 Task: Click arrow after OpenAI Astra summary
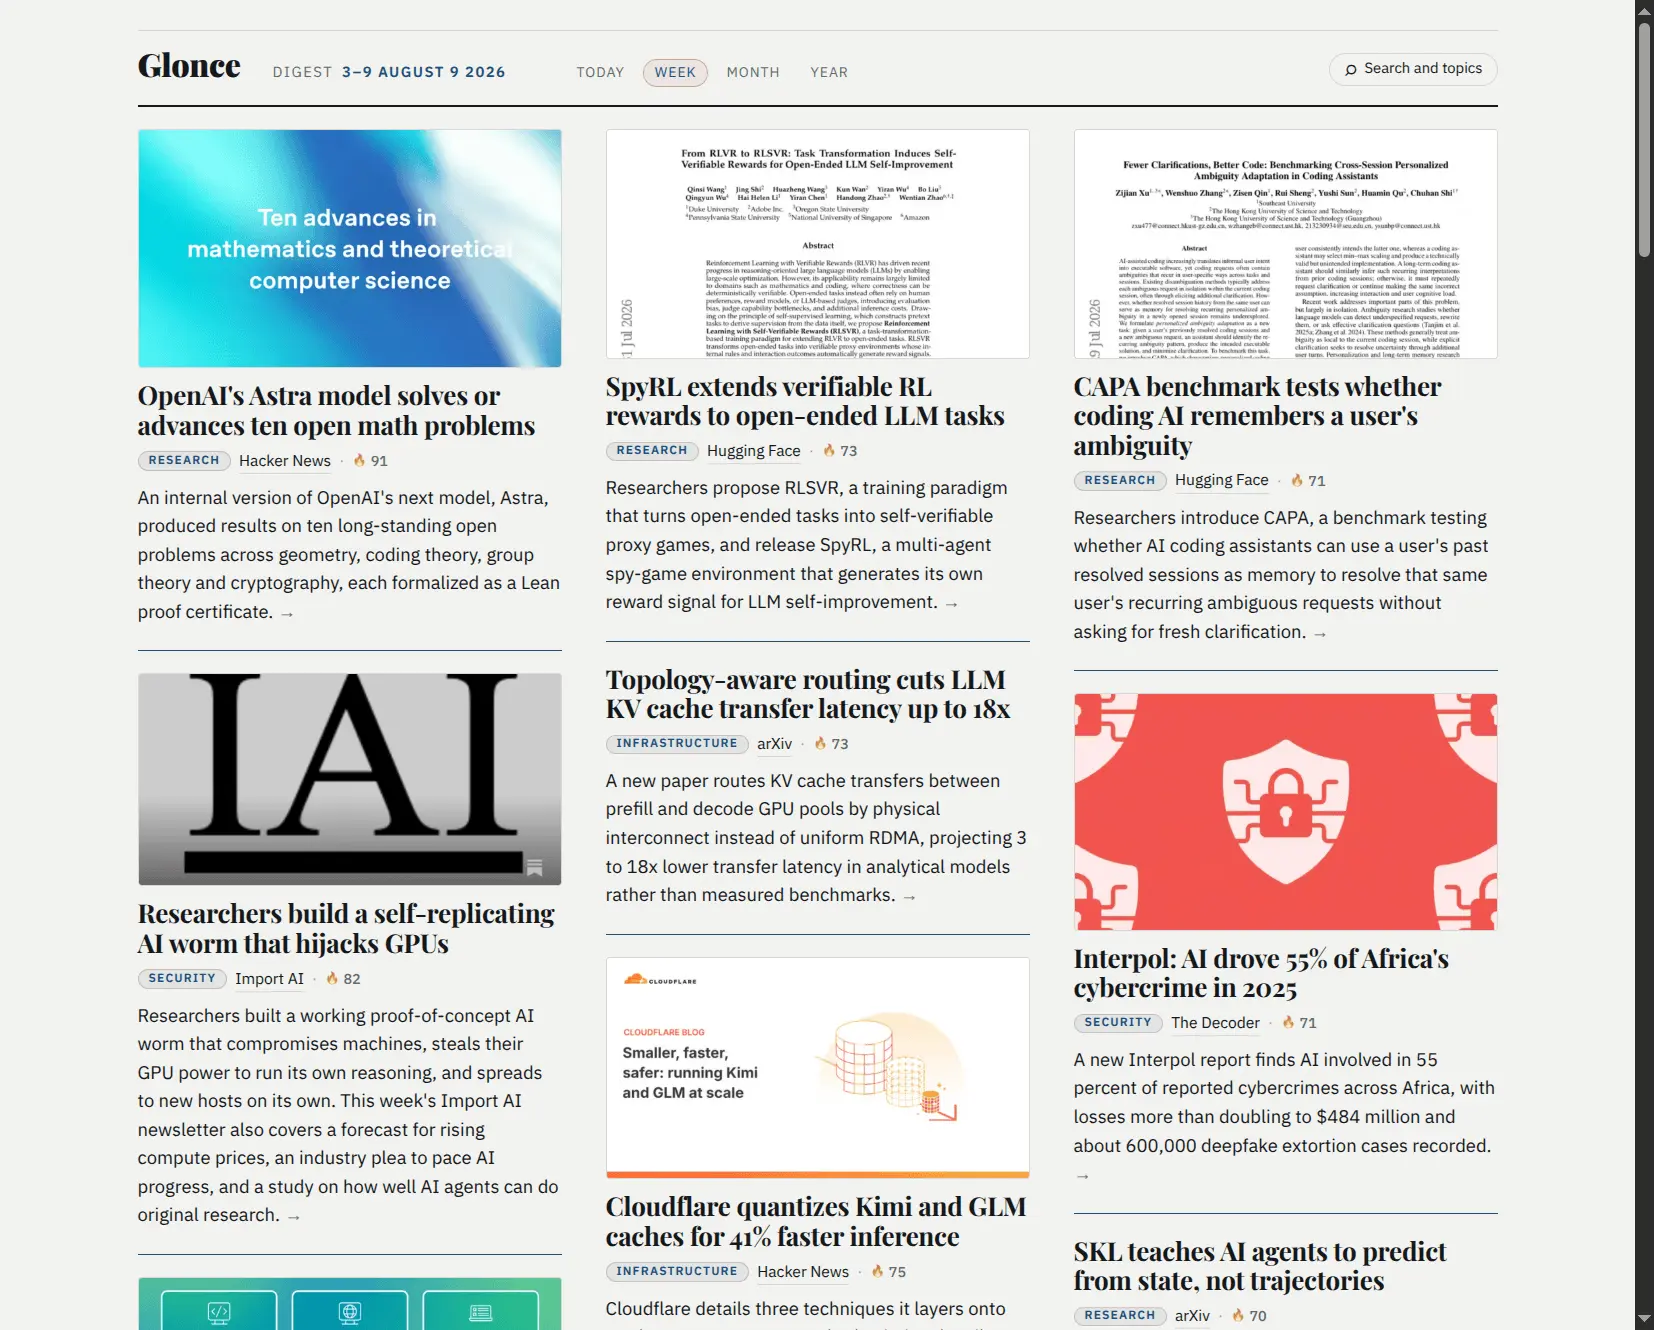point(287,614)
